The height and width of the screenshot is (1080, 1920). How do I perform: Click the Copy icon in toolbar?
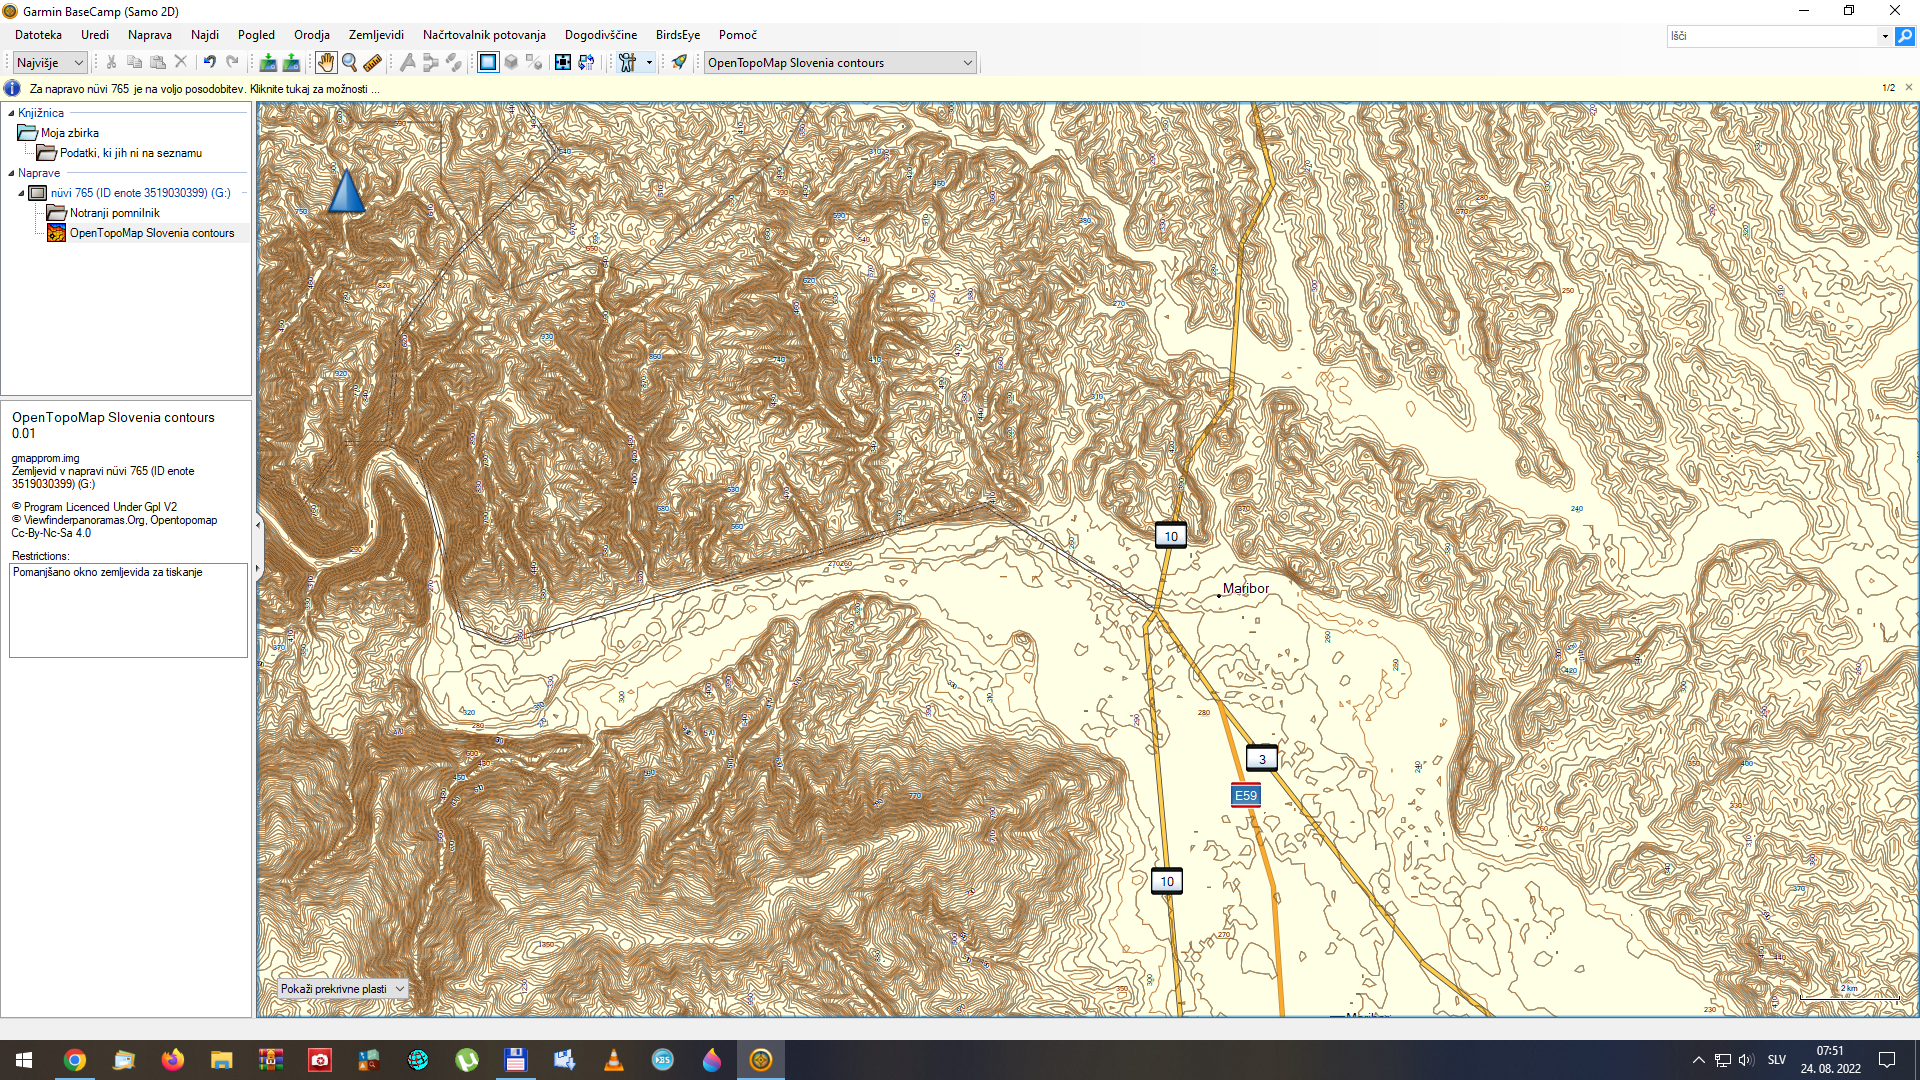coord(134,62)
